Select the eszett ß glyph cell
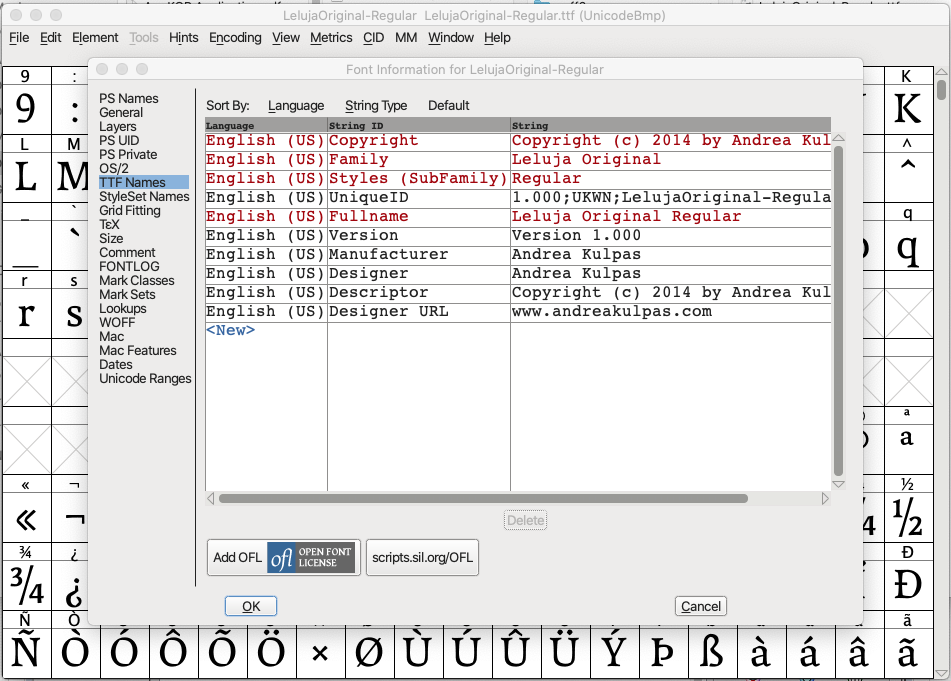Viewport: 951px width, 681px height. [x=712, y=653]
